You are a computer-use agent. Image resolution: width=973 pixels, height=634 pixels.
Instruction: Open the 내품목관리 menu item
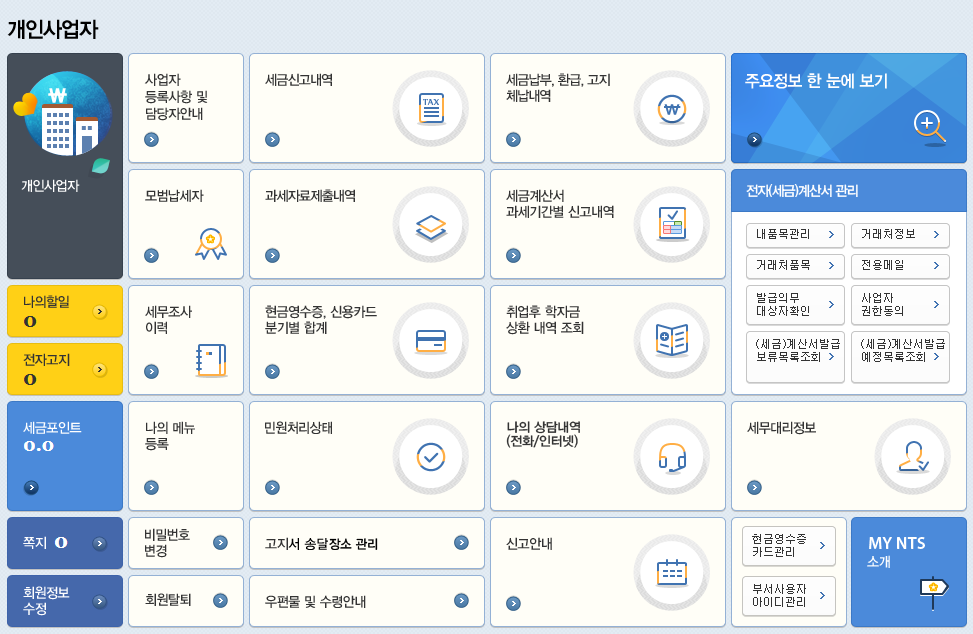(x=795, y=235)
